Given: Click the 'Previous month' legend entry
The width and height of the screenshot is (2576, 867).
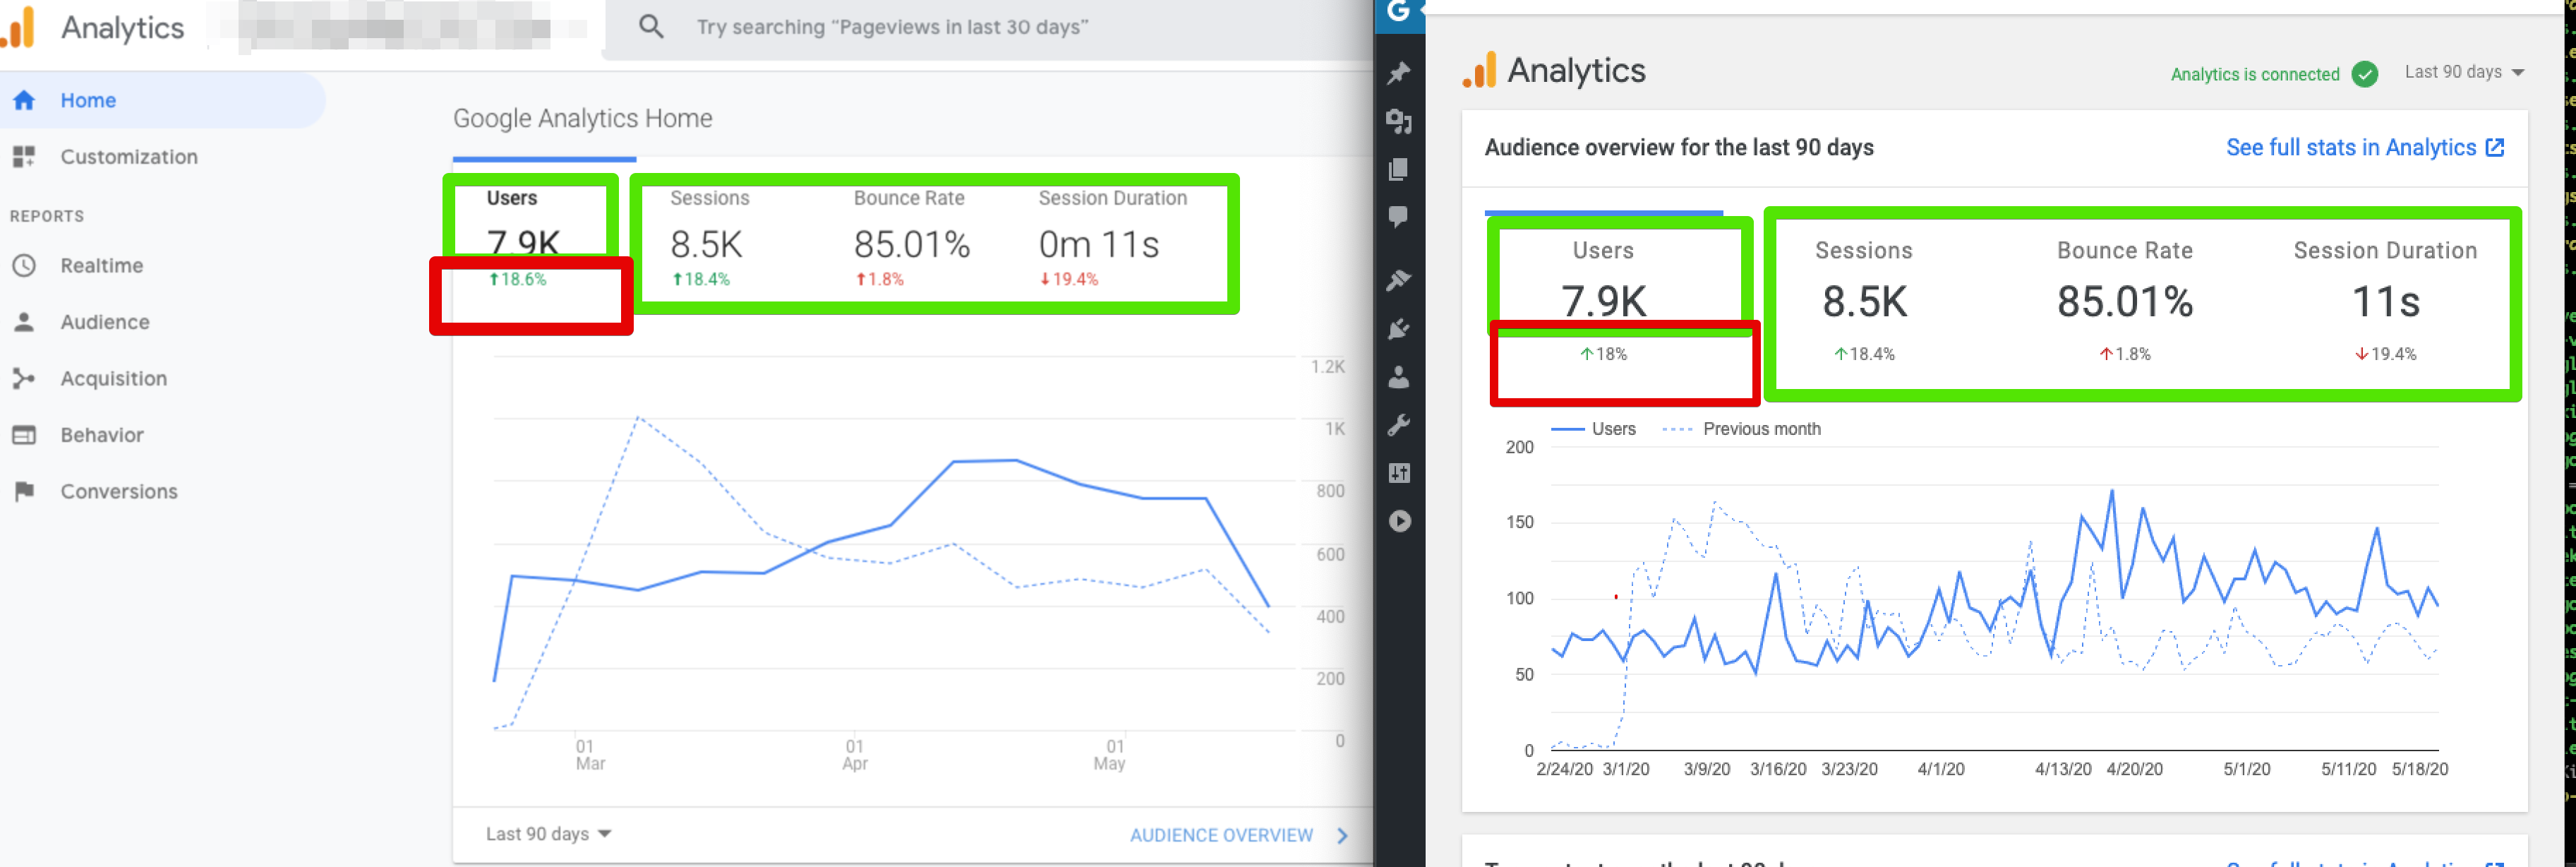Looking at the screenshot, I should pos(1741,429).
